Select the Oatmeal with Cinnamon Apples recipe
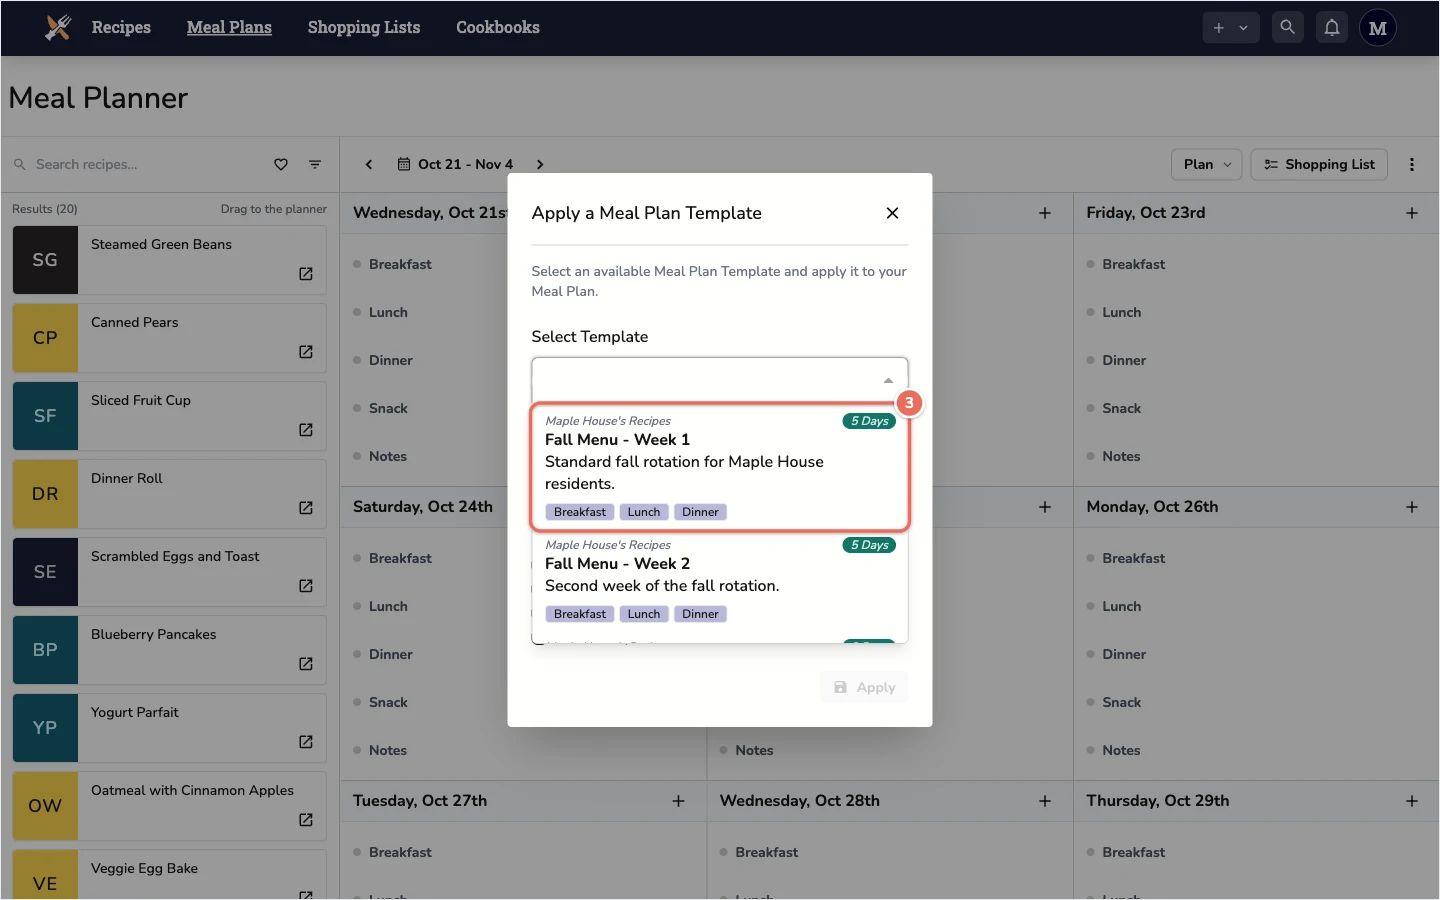 169,806
